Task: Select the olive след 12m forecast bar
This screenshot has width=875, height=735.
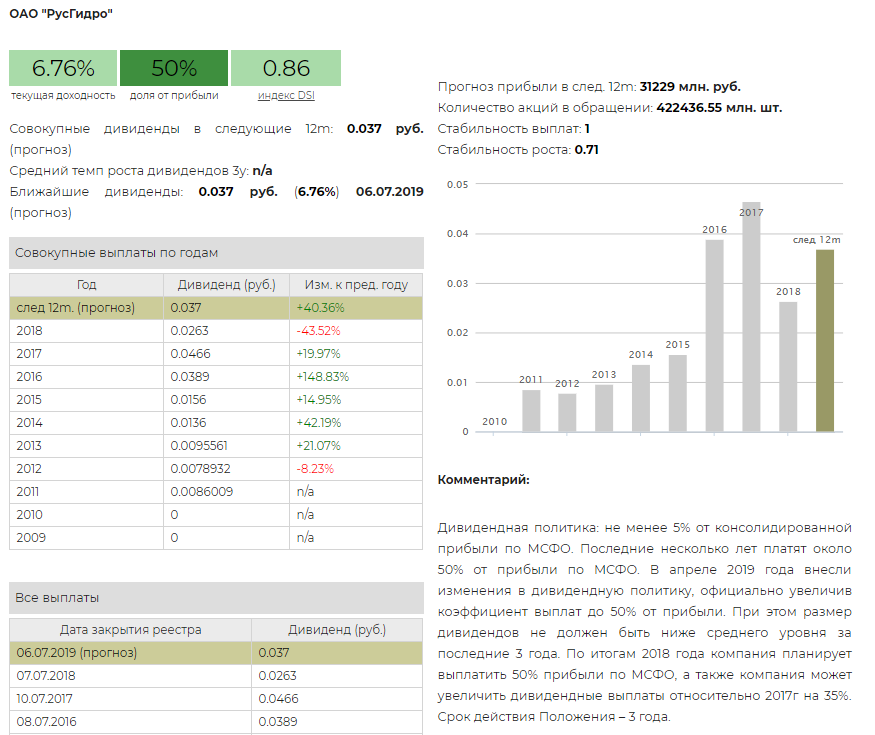Action: [x=824, y=340]
